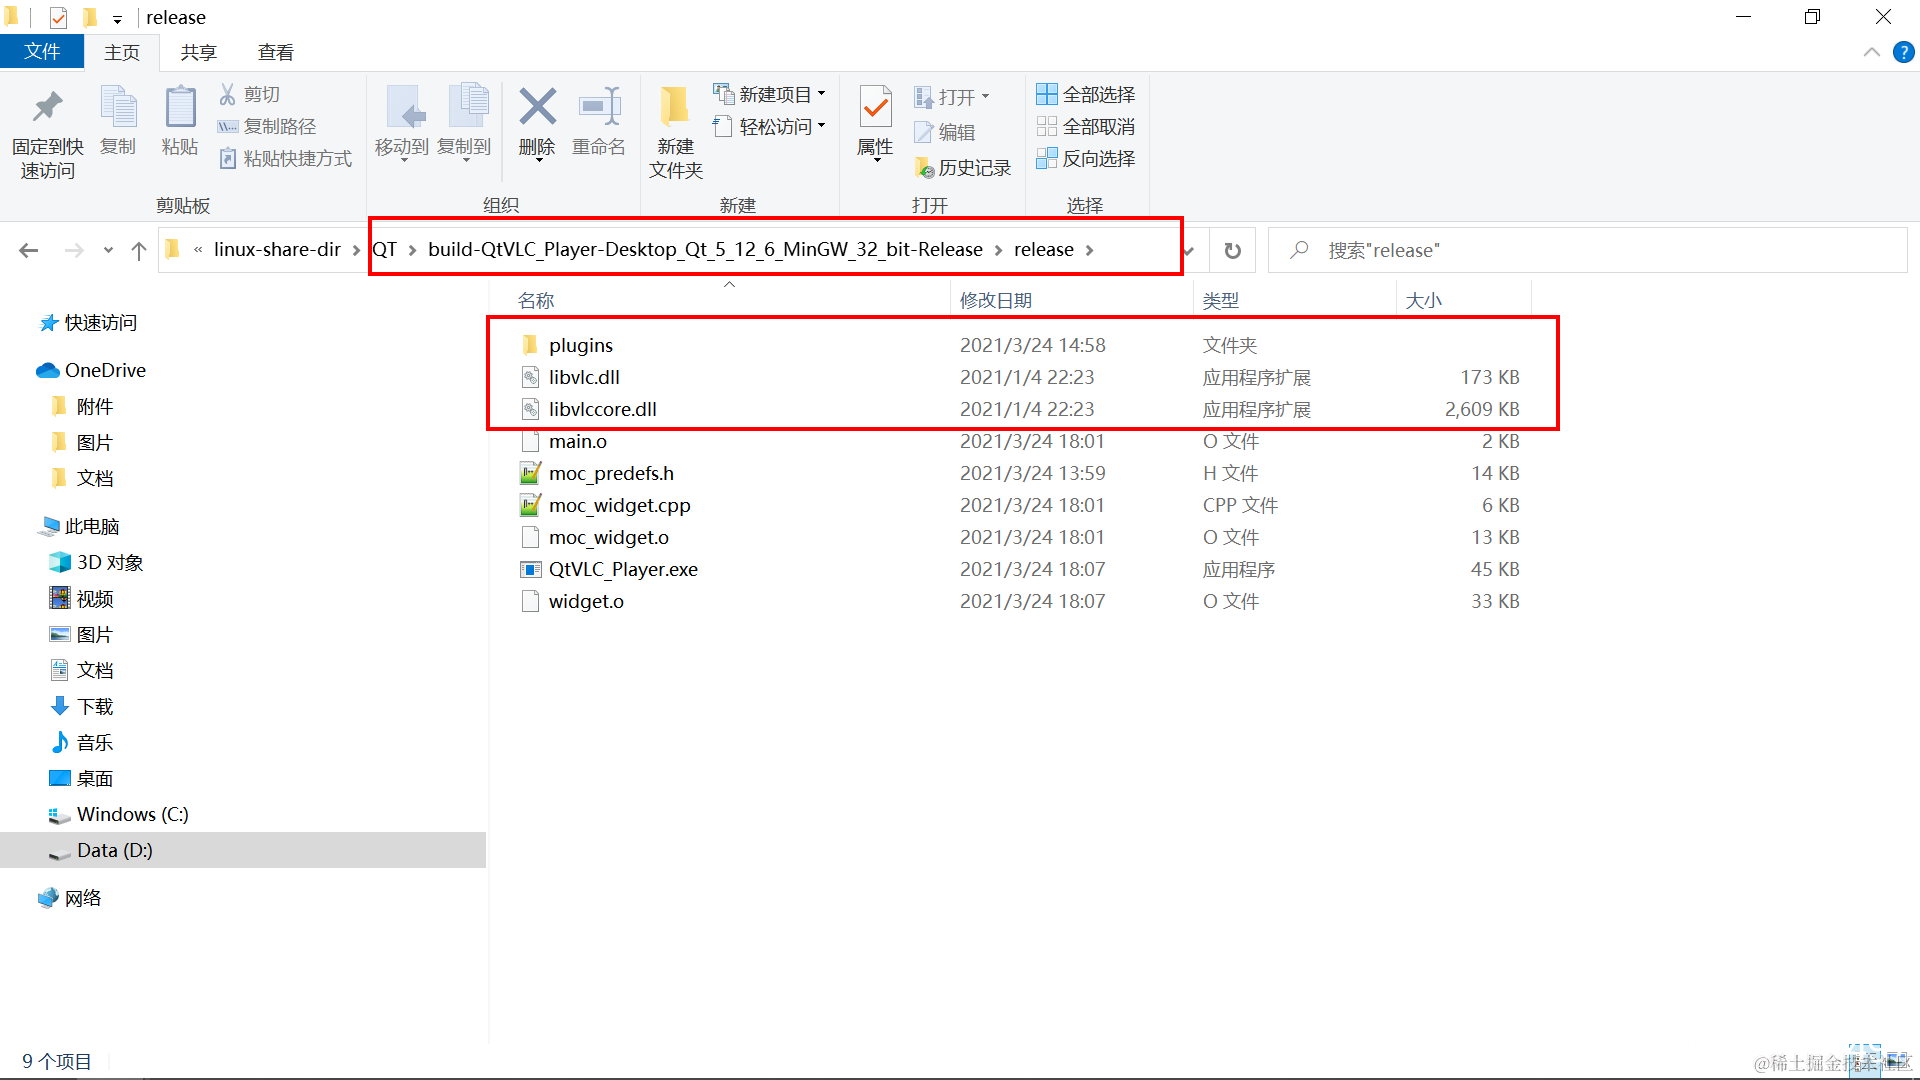1920x1080 pixels.
Task: Switch to the Share (共享) tab
Action: pyautogui.click(x=198, y=52)
